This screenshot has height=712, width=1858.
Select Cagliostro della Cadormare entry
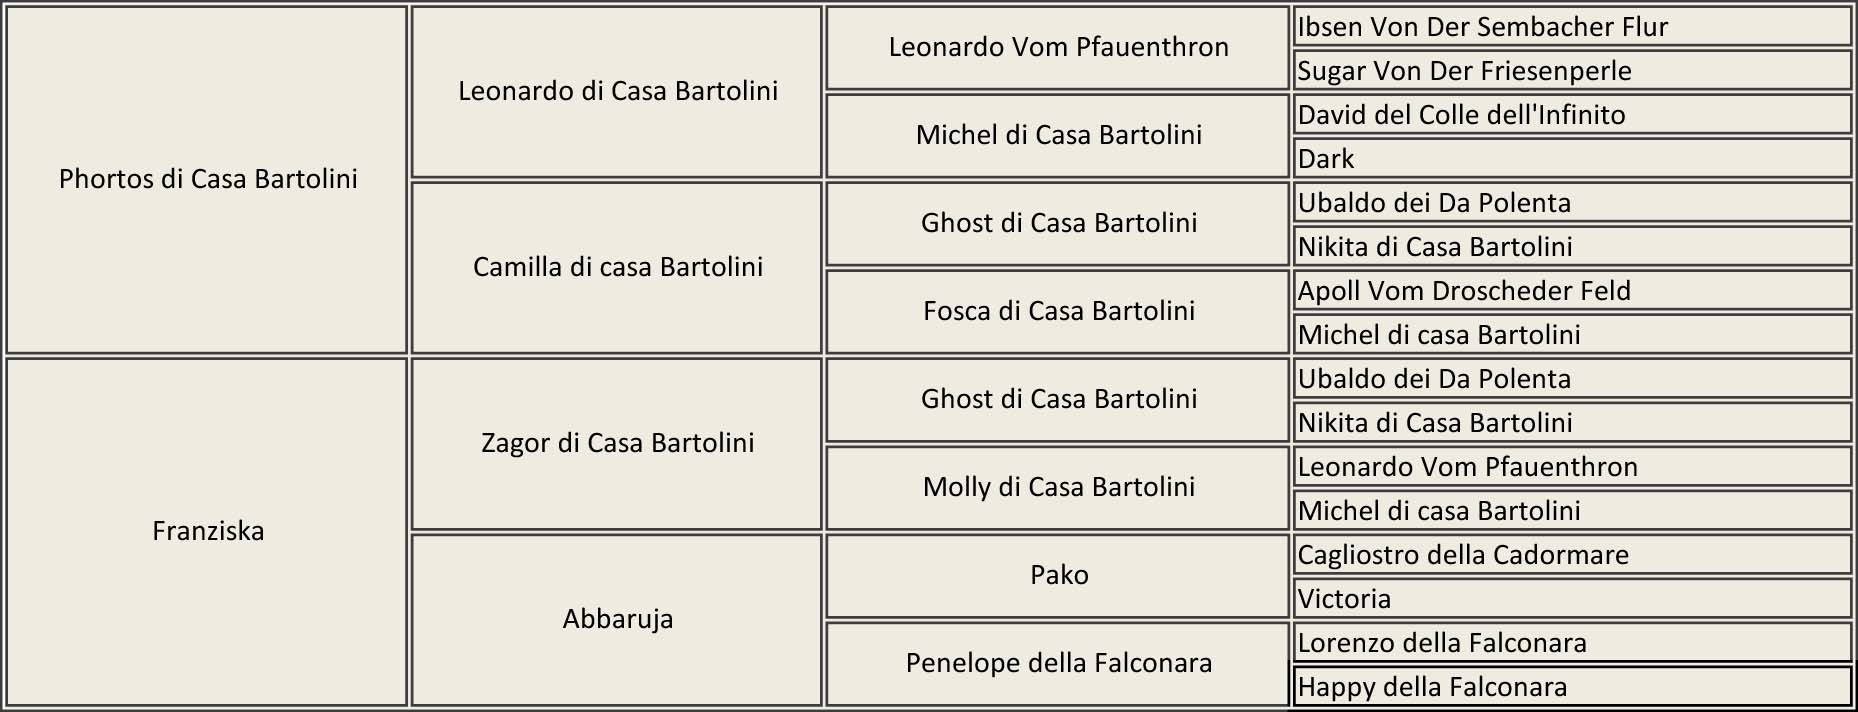click(1463, 555)
